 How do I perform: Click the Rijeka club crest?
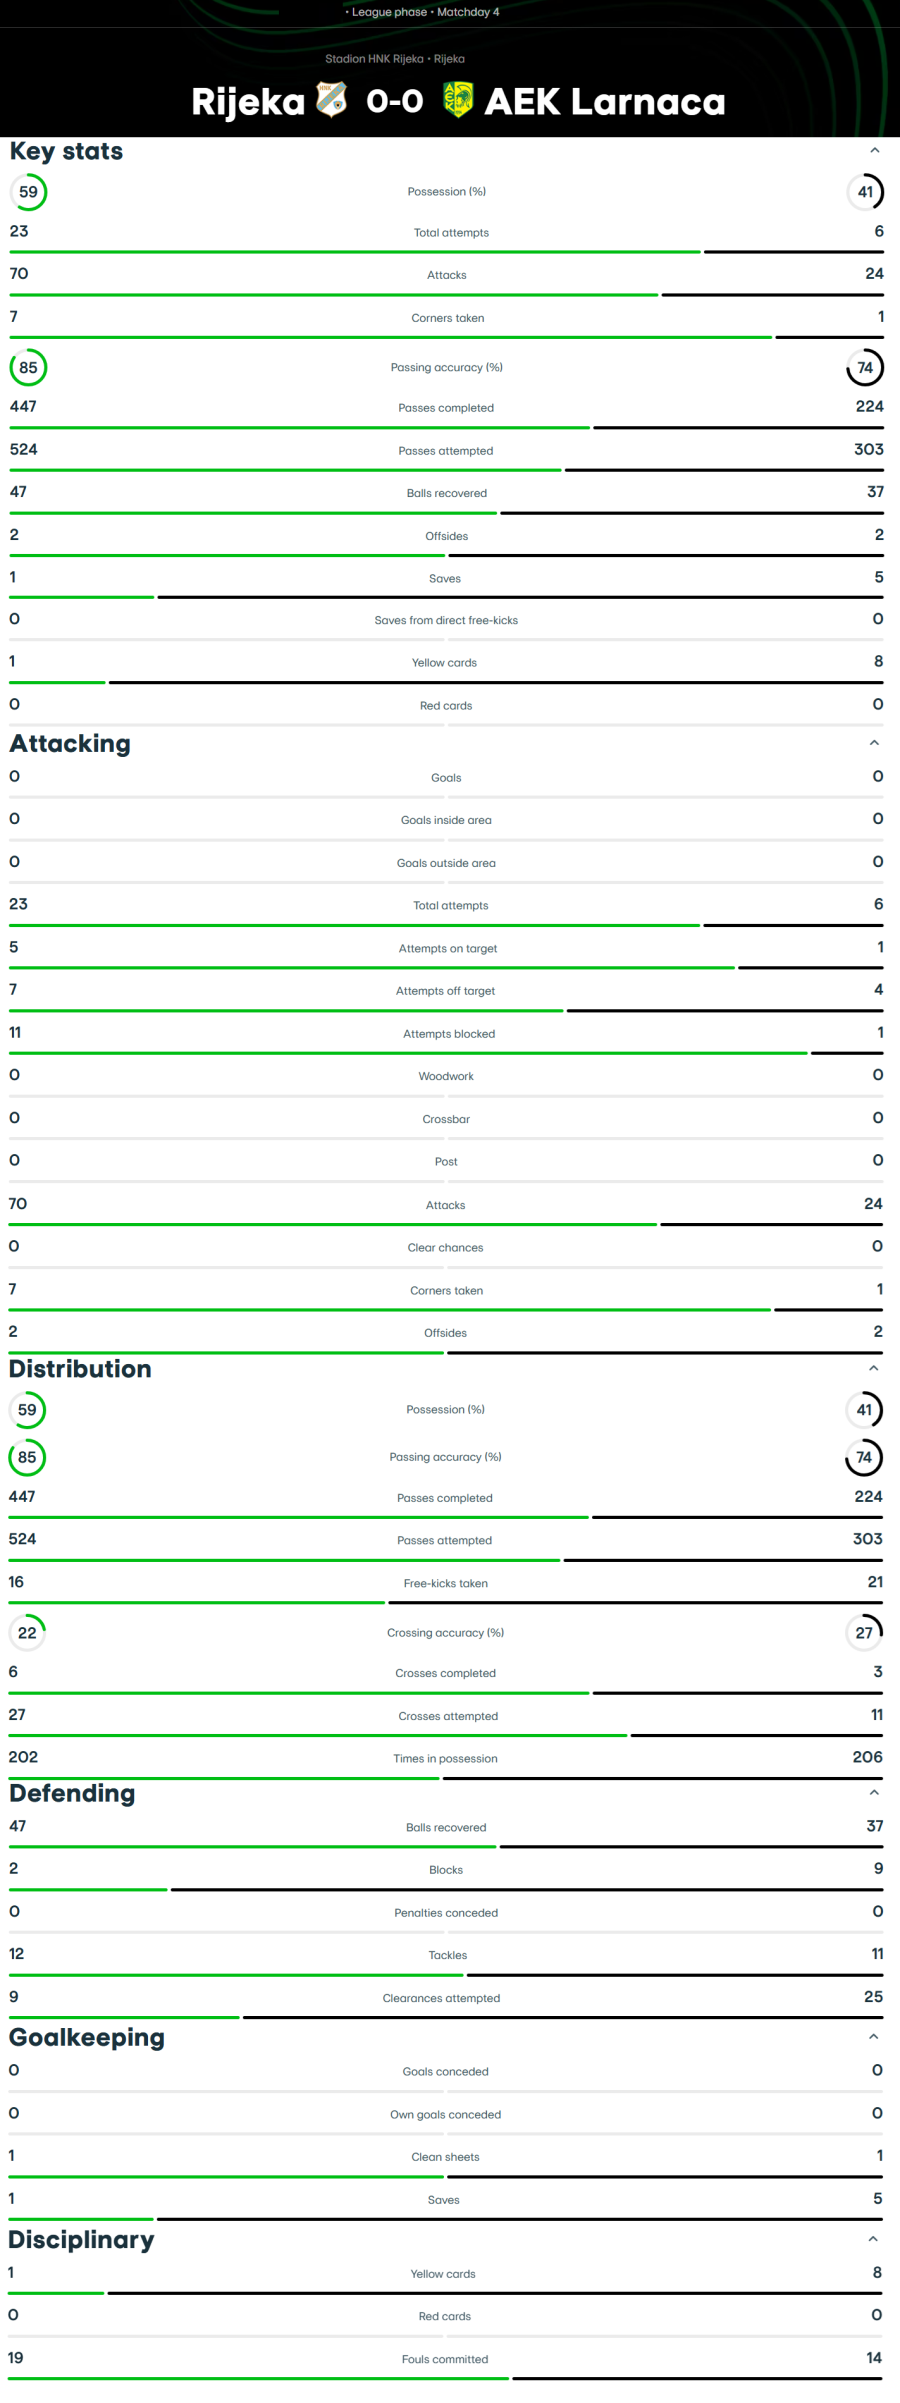coord(332,100)
